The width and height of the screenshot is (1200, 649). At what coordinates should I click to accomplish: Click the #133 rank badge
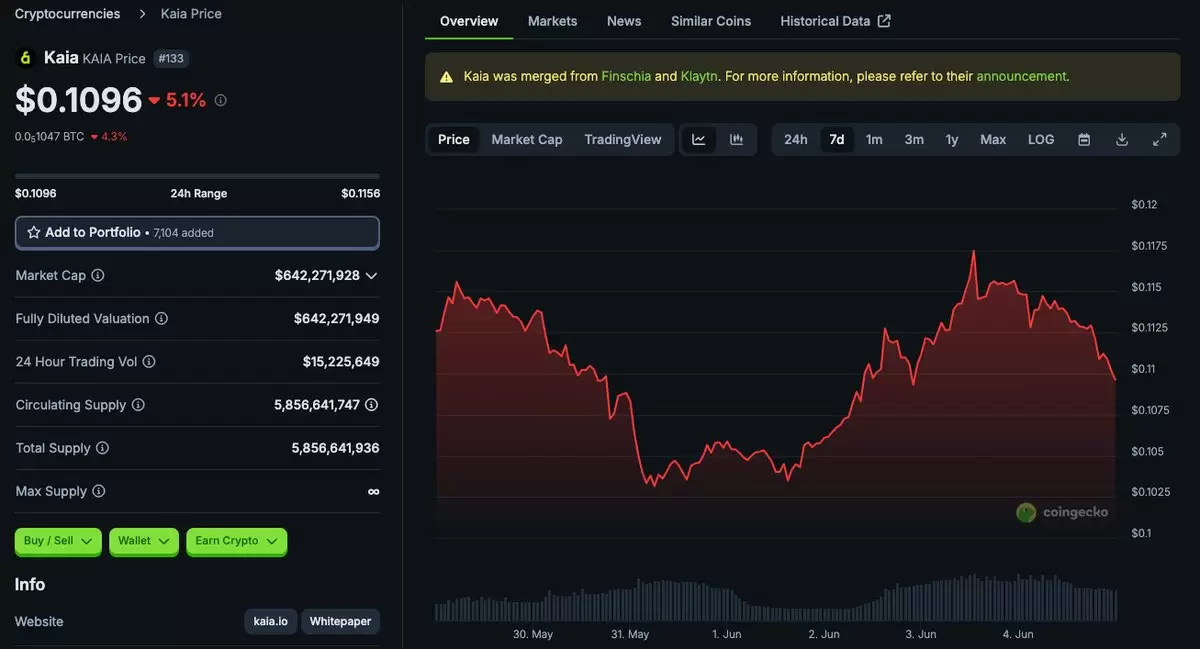(x=171, y=59)
